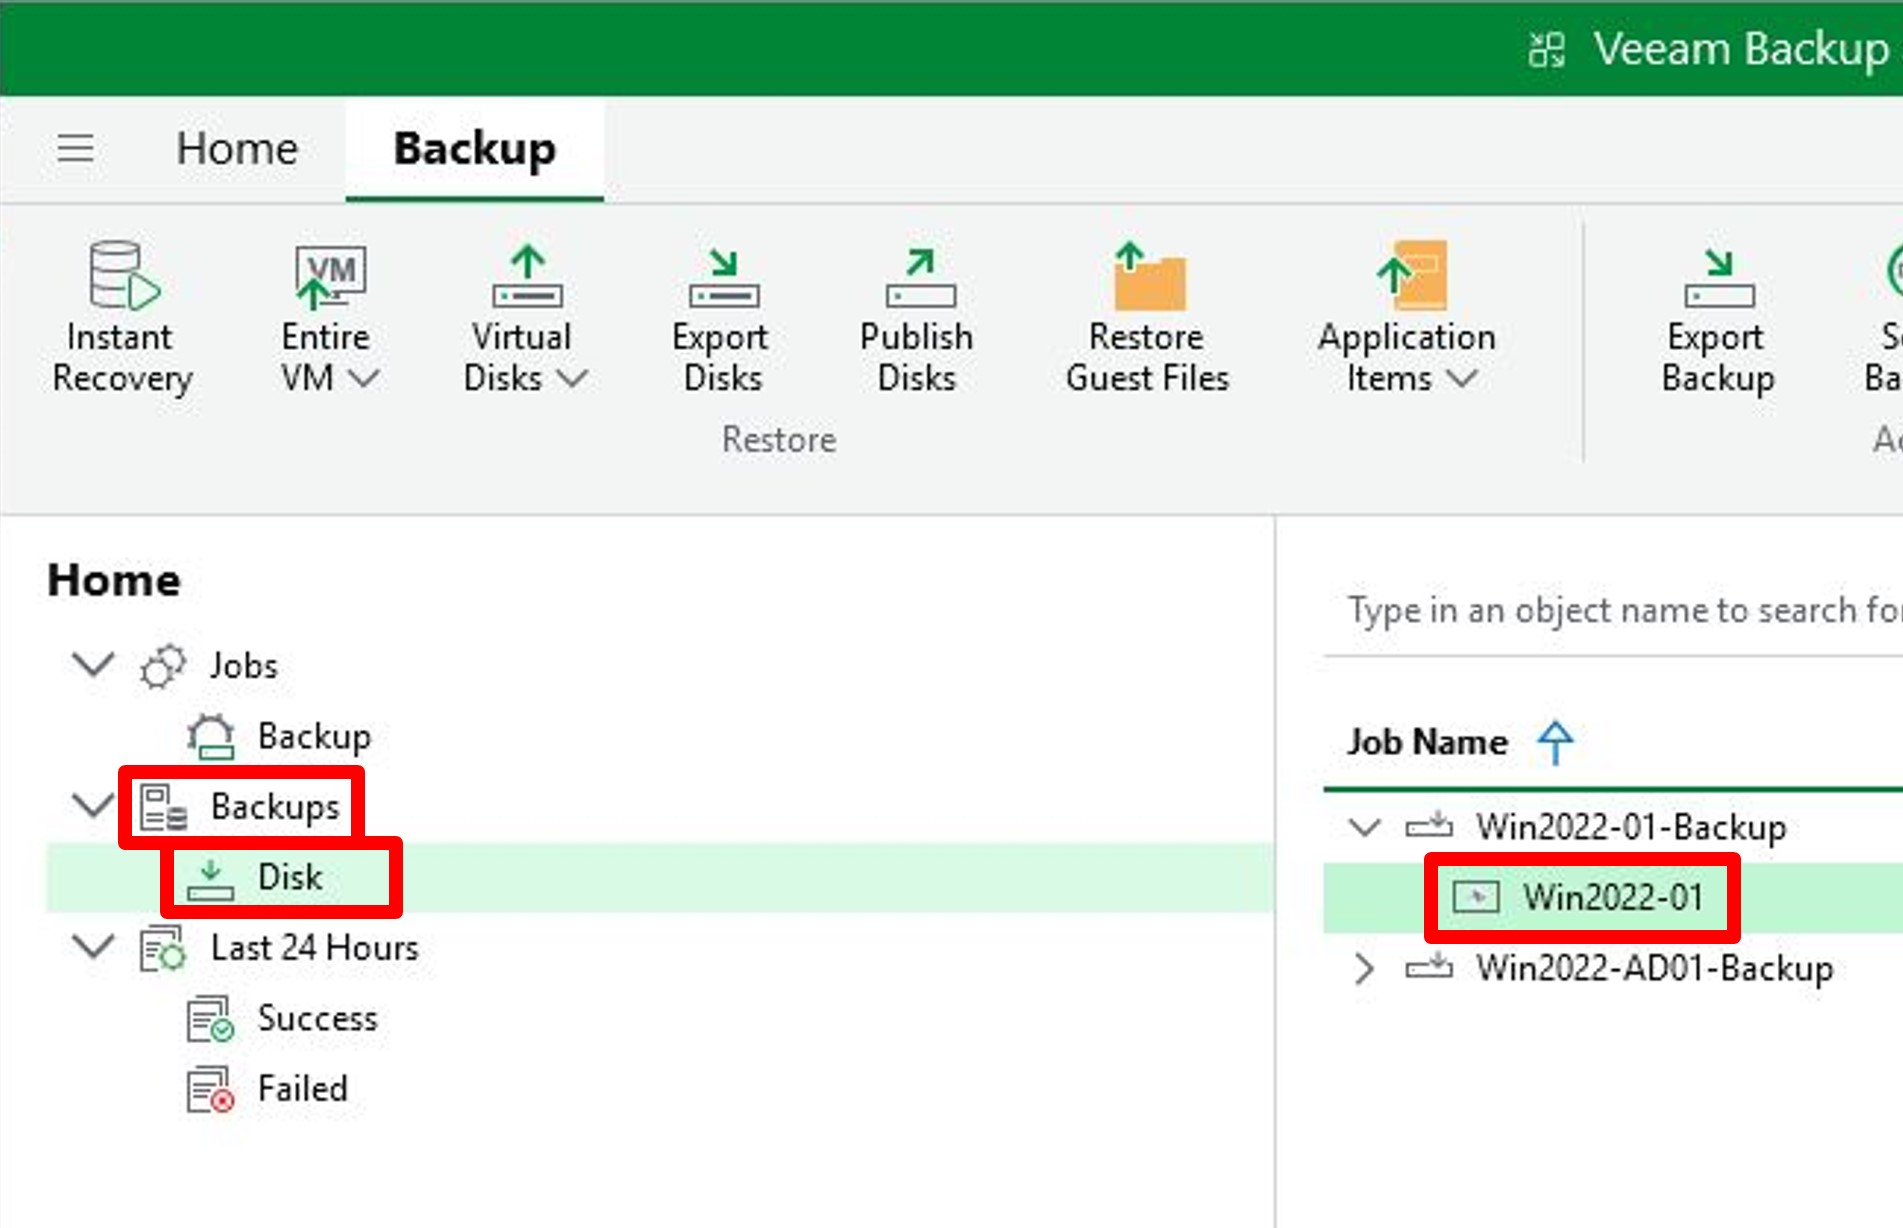1903x1228 pixels.
Task: Select the Disk node under Backups
Action: (x=290, y=877)
